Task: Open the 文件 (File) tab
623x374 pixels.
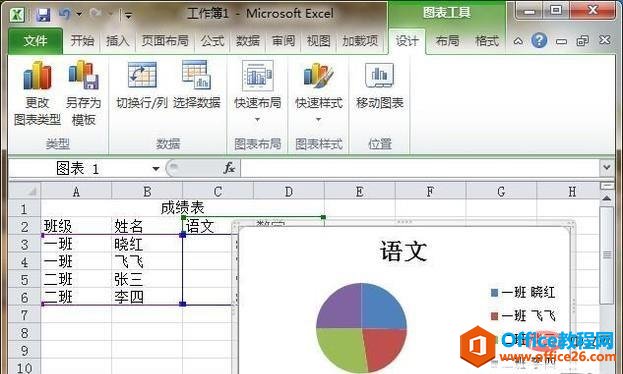Action: point(35,41)
